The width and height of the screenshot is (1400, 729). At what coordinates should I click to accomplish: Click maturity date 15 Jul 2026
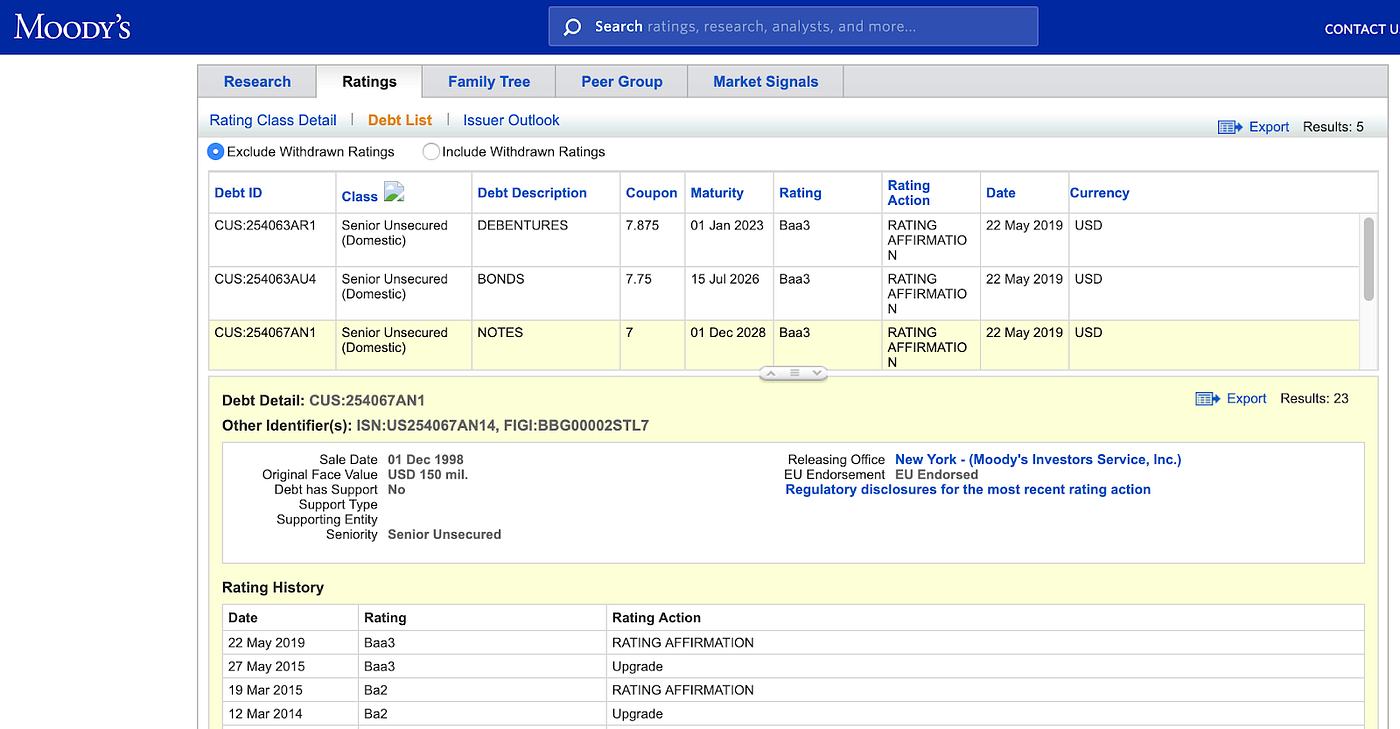pyautogui.click(x=726, y=280)
